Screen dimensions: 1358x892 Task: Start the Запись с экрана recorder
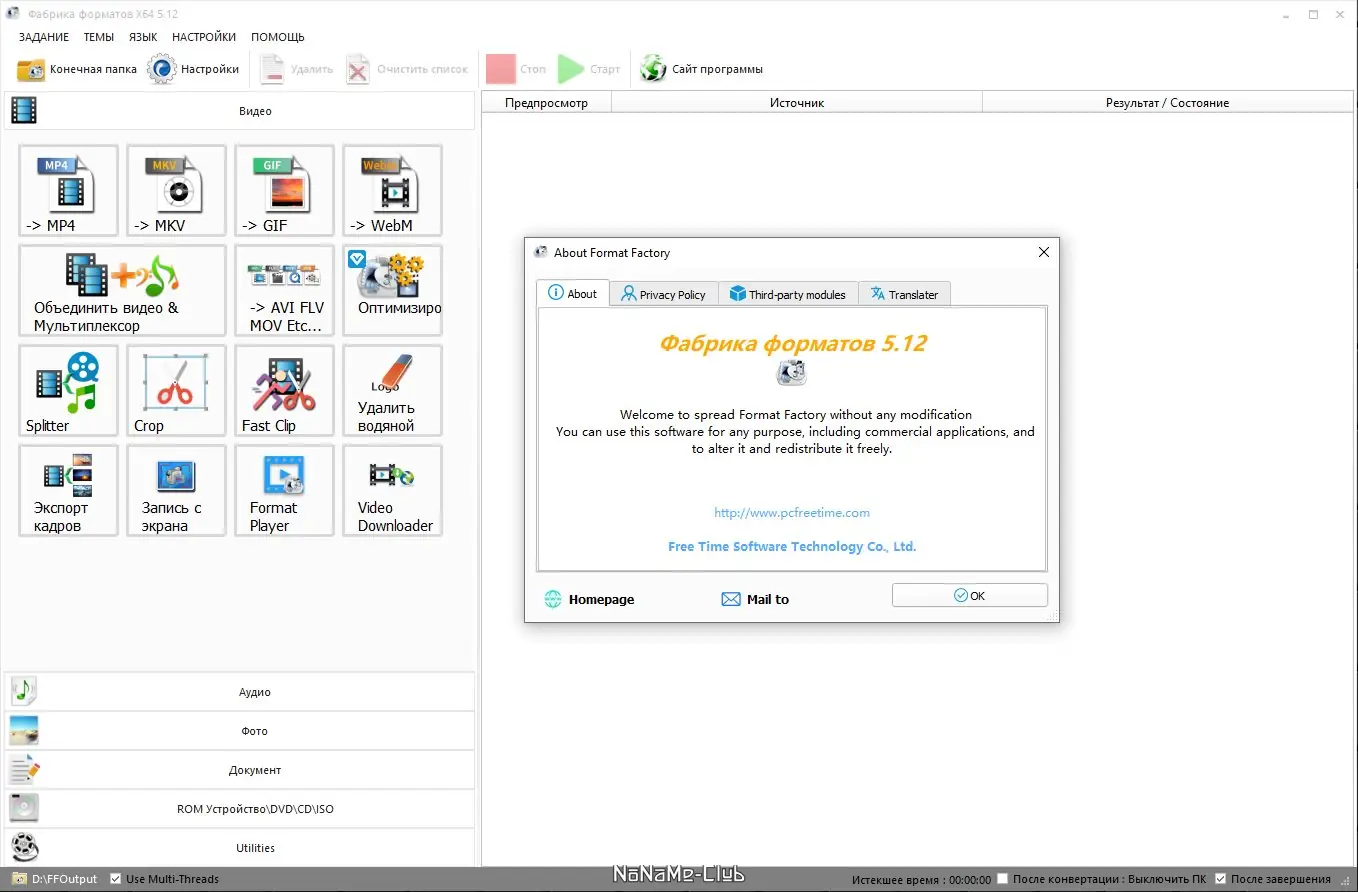176,490
